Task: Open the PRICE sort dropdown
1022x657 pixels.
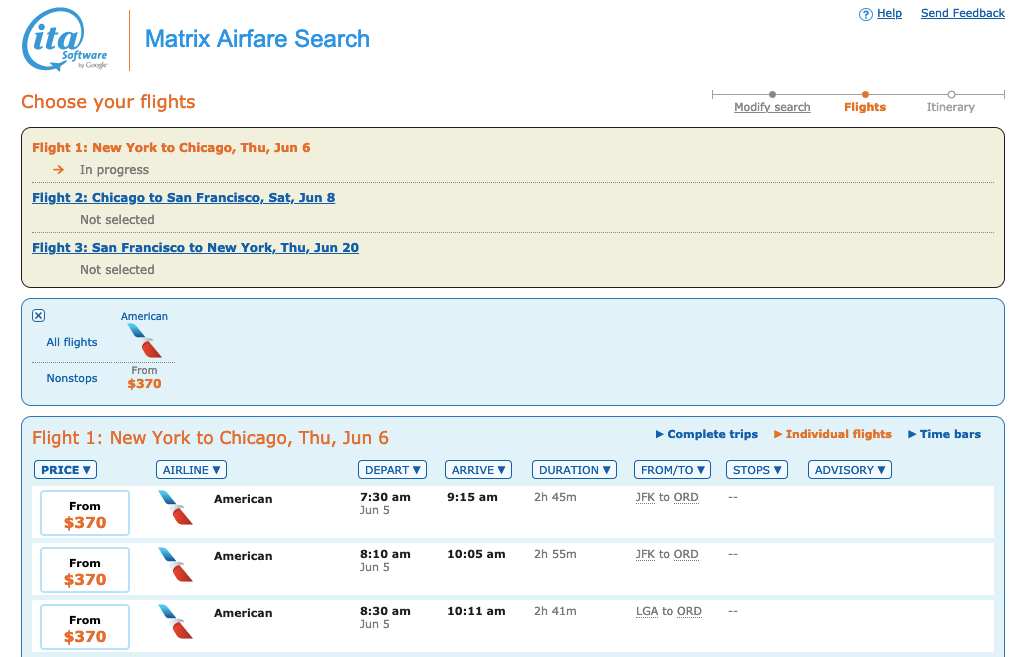Action: click(65, 469)
